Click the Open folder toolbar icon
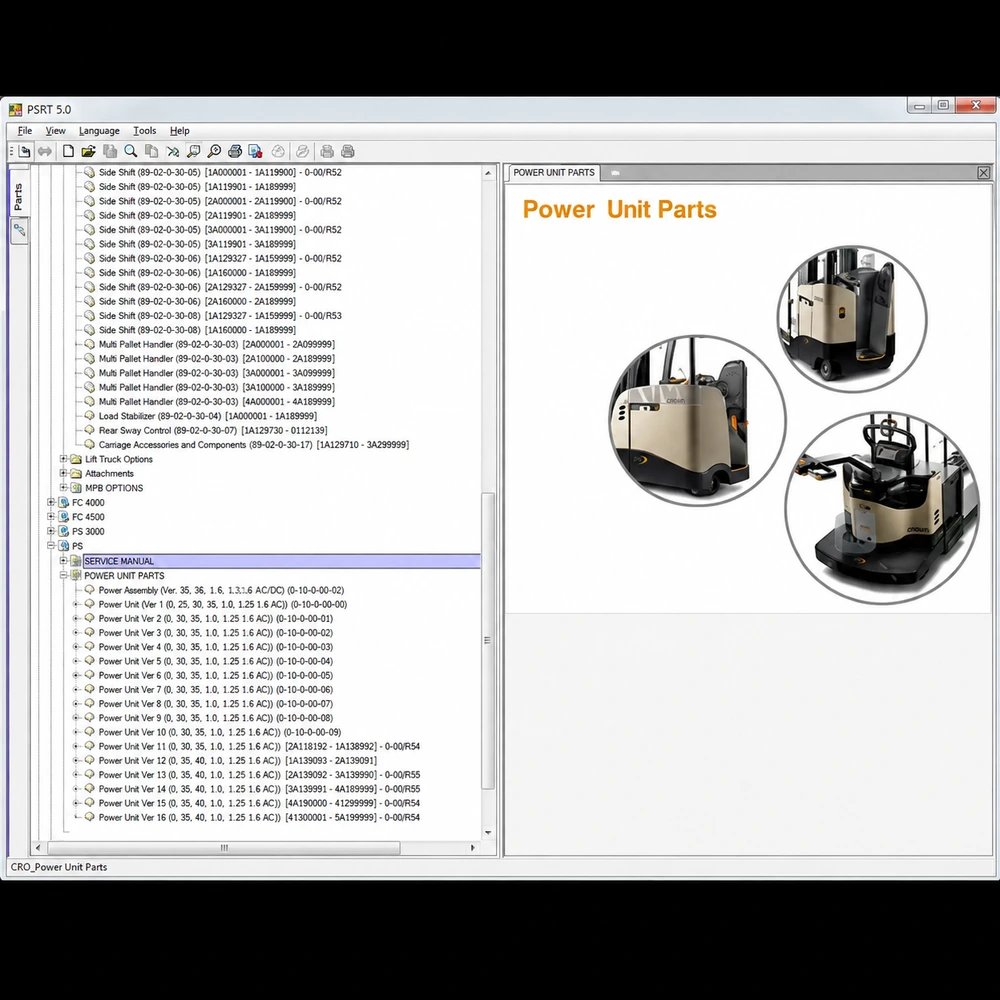The height and width of the screenshot is (1000, 1000). click(88, 151)
